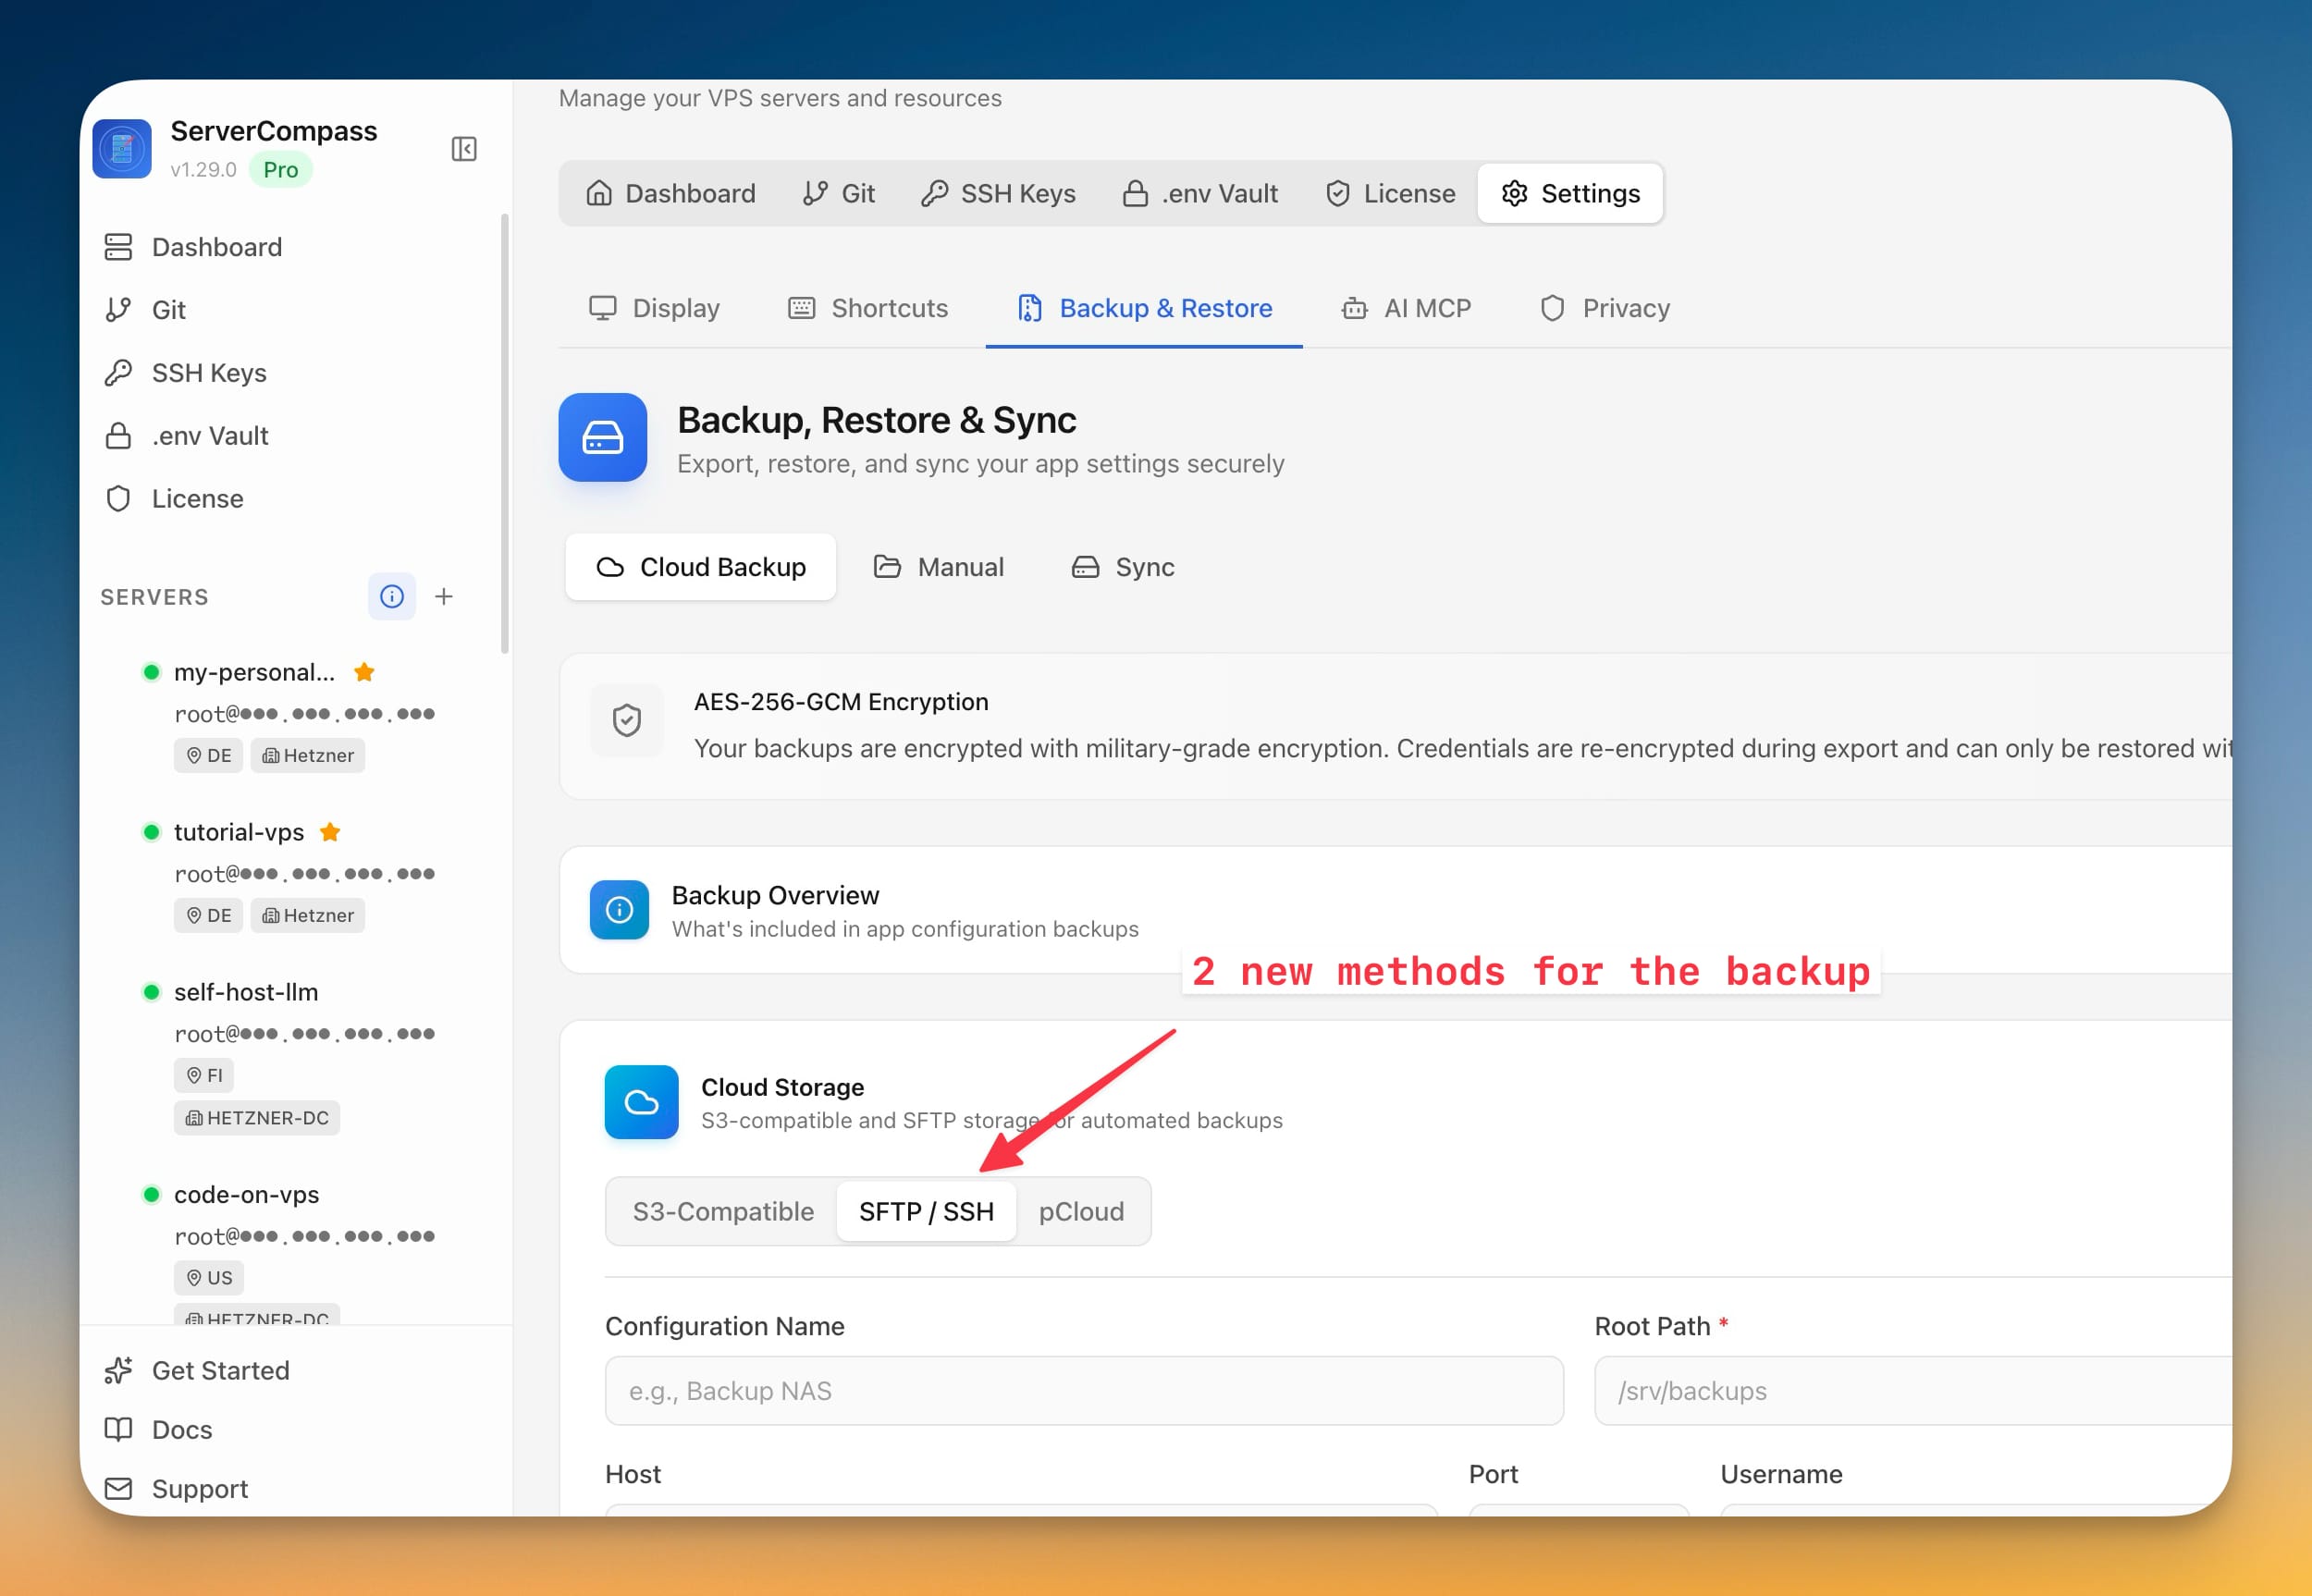Viewport: 2312px width, 1596px height.
Task: Open Get Started in the sidebar footer
Action: click(x=197, y=1370)
